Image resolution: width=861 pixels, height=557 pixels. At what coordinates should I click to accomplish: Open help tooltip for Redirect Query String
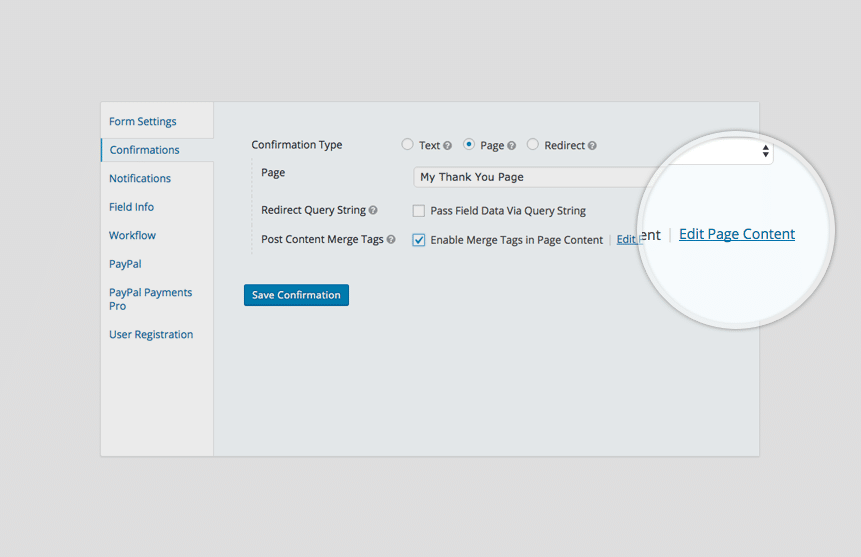coord(373,211)
